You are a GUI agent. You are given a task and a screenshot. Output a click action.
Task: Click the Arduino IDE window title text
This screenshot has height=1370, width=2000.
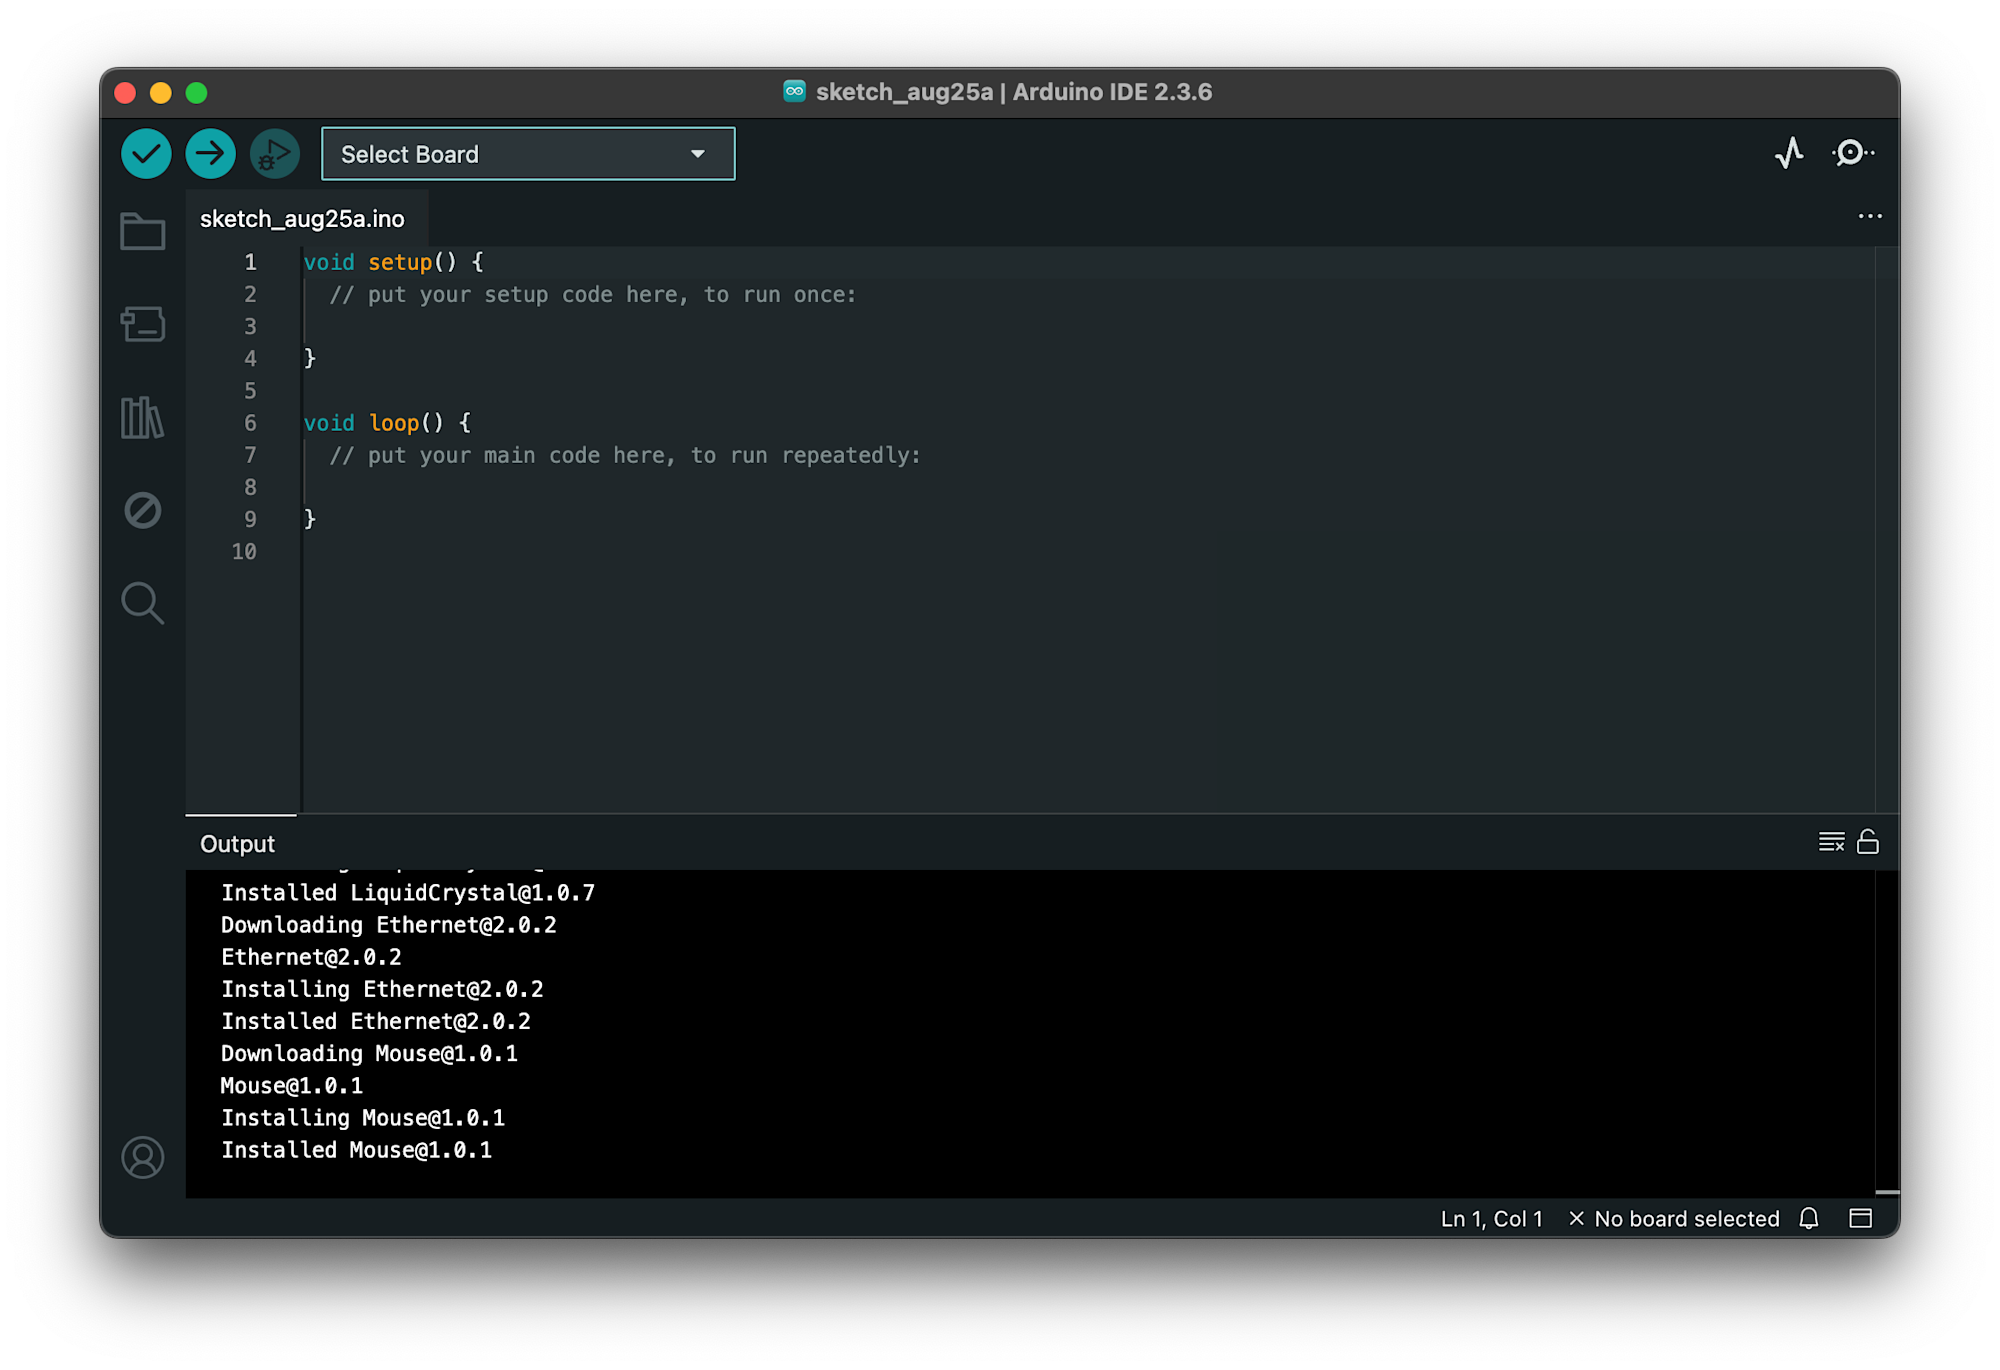coord(1014,92)
